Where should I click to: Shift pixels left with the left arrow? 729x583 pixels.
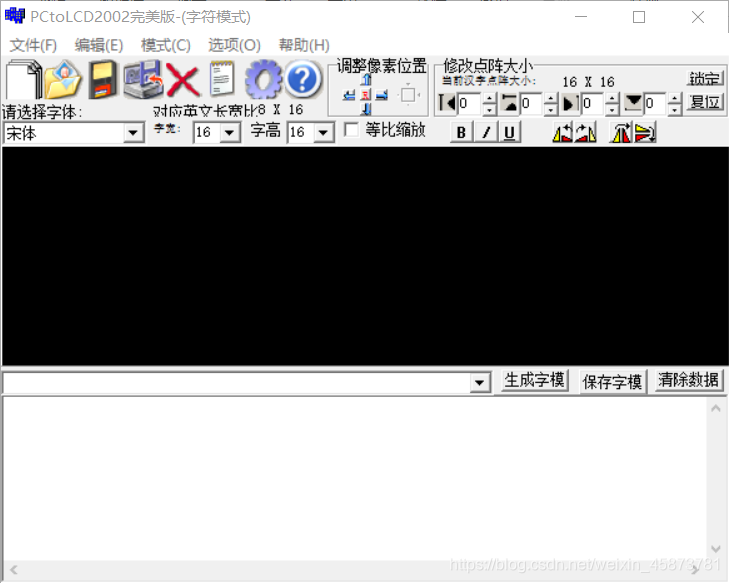click(x=349, y=95)
